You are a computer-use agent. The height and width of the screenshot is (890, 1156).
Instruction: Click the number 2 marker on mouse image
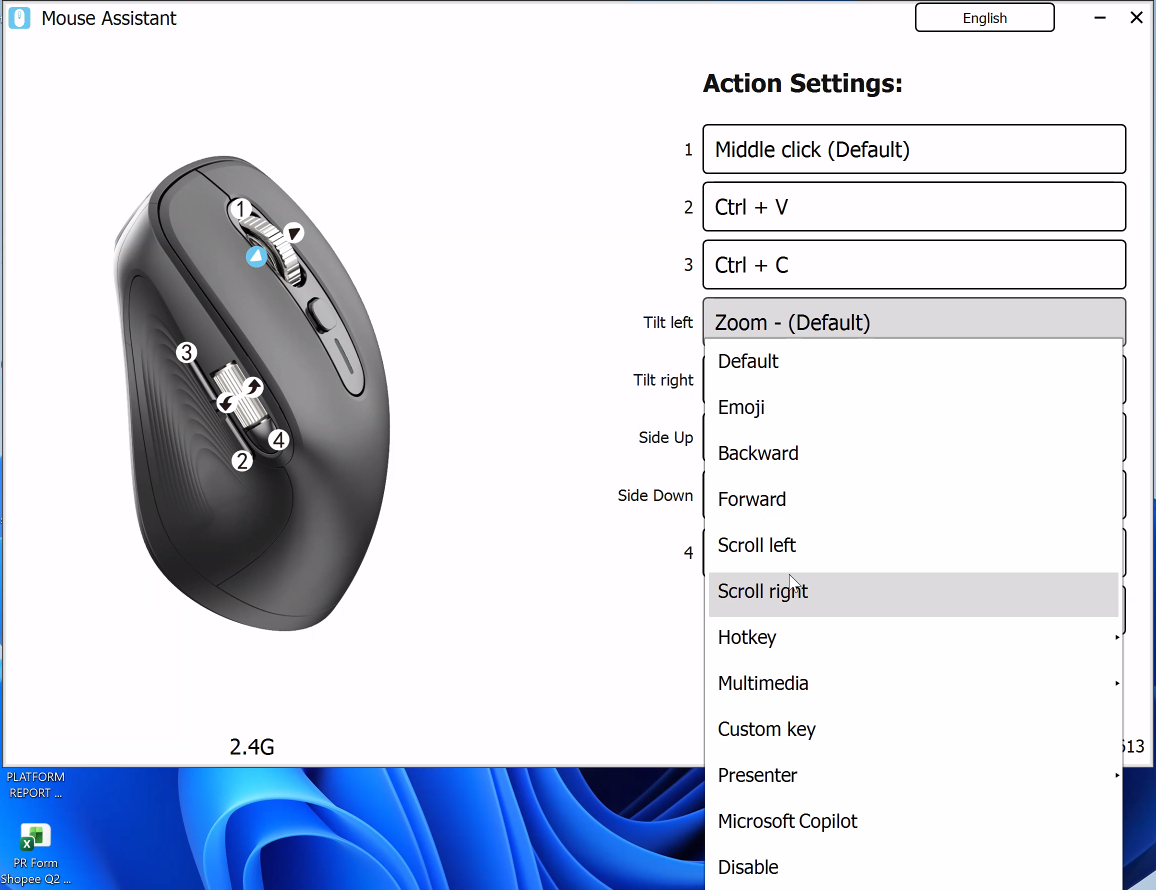click(242, 461)
